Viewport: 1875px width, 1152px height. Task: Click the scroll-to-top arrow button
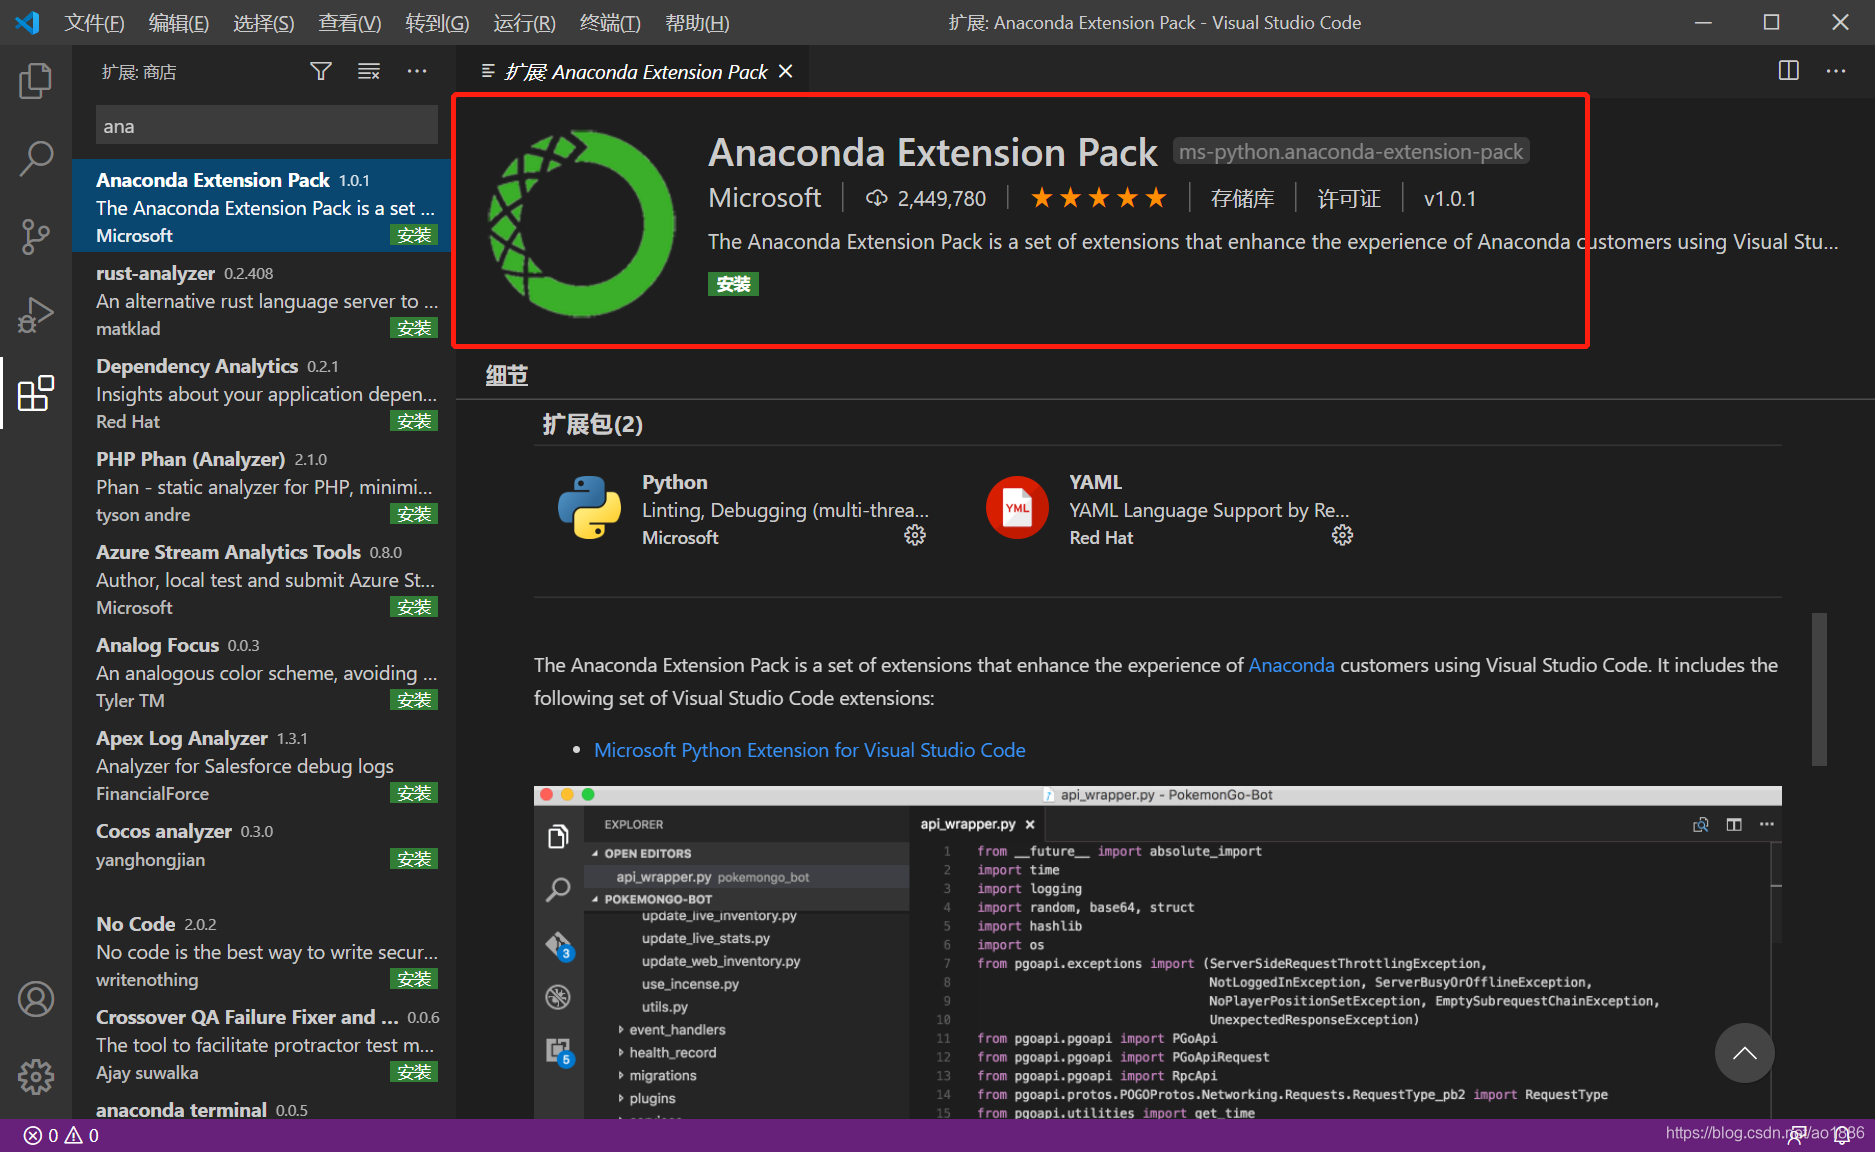point(1744,1052)
